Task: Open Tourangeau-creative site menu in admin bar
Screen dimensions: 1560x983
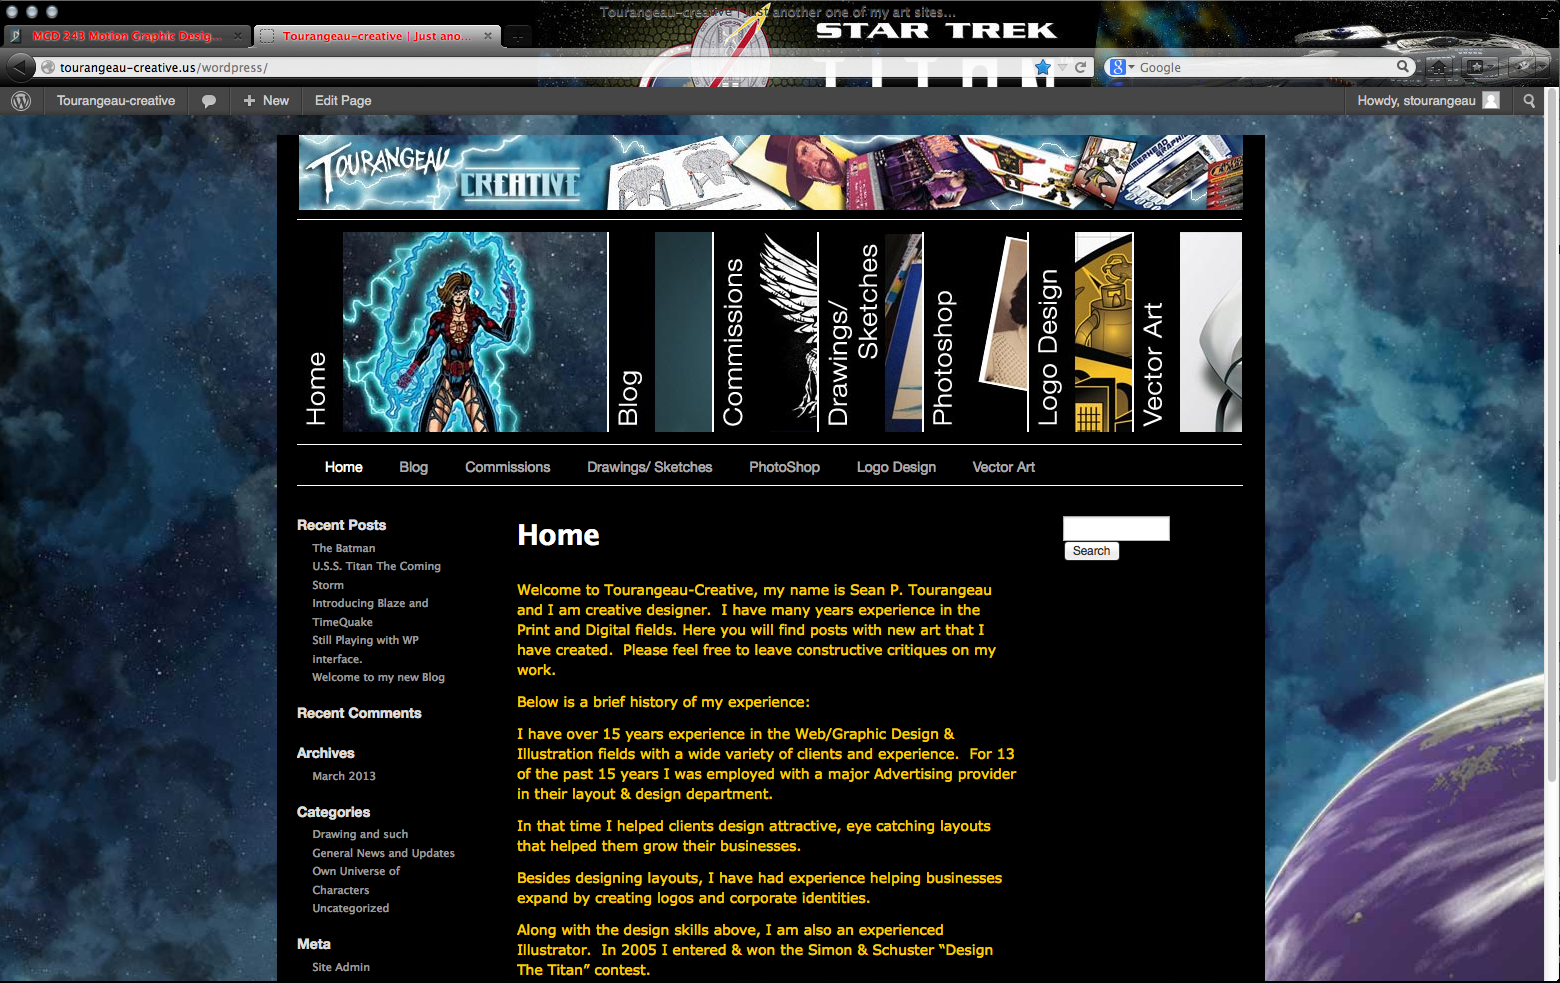Action: coord(116,101)
